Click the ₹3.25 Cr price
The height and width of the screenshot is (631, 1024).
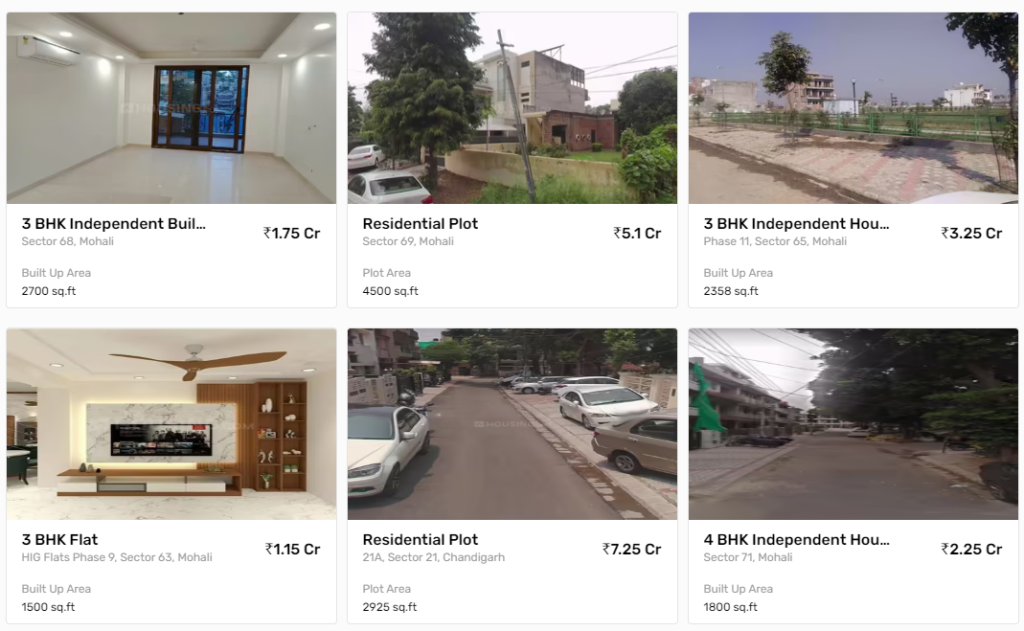(971, 233)
